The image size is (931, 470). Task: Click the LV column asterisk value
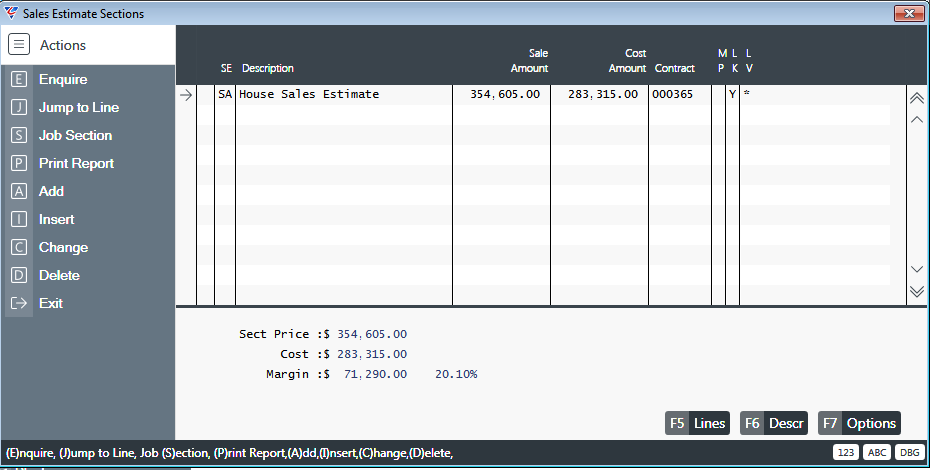(746, 93)
